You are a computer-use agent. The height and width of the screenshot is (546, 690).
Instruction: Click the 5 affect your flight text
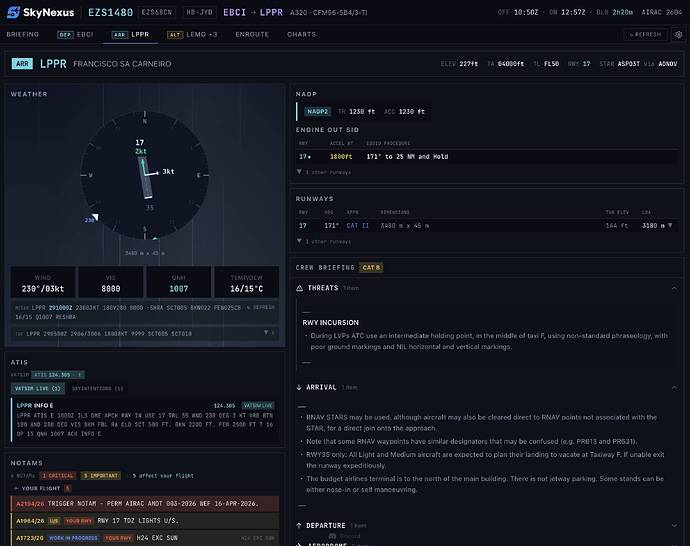[163, 476]
